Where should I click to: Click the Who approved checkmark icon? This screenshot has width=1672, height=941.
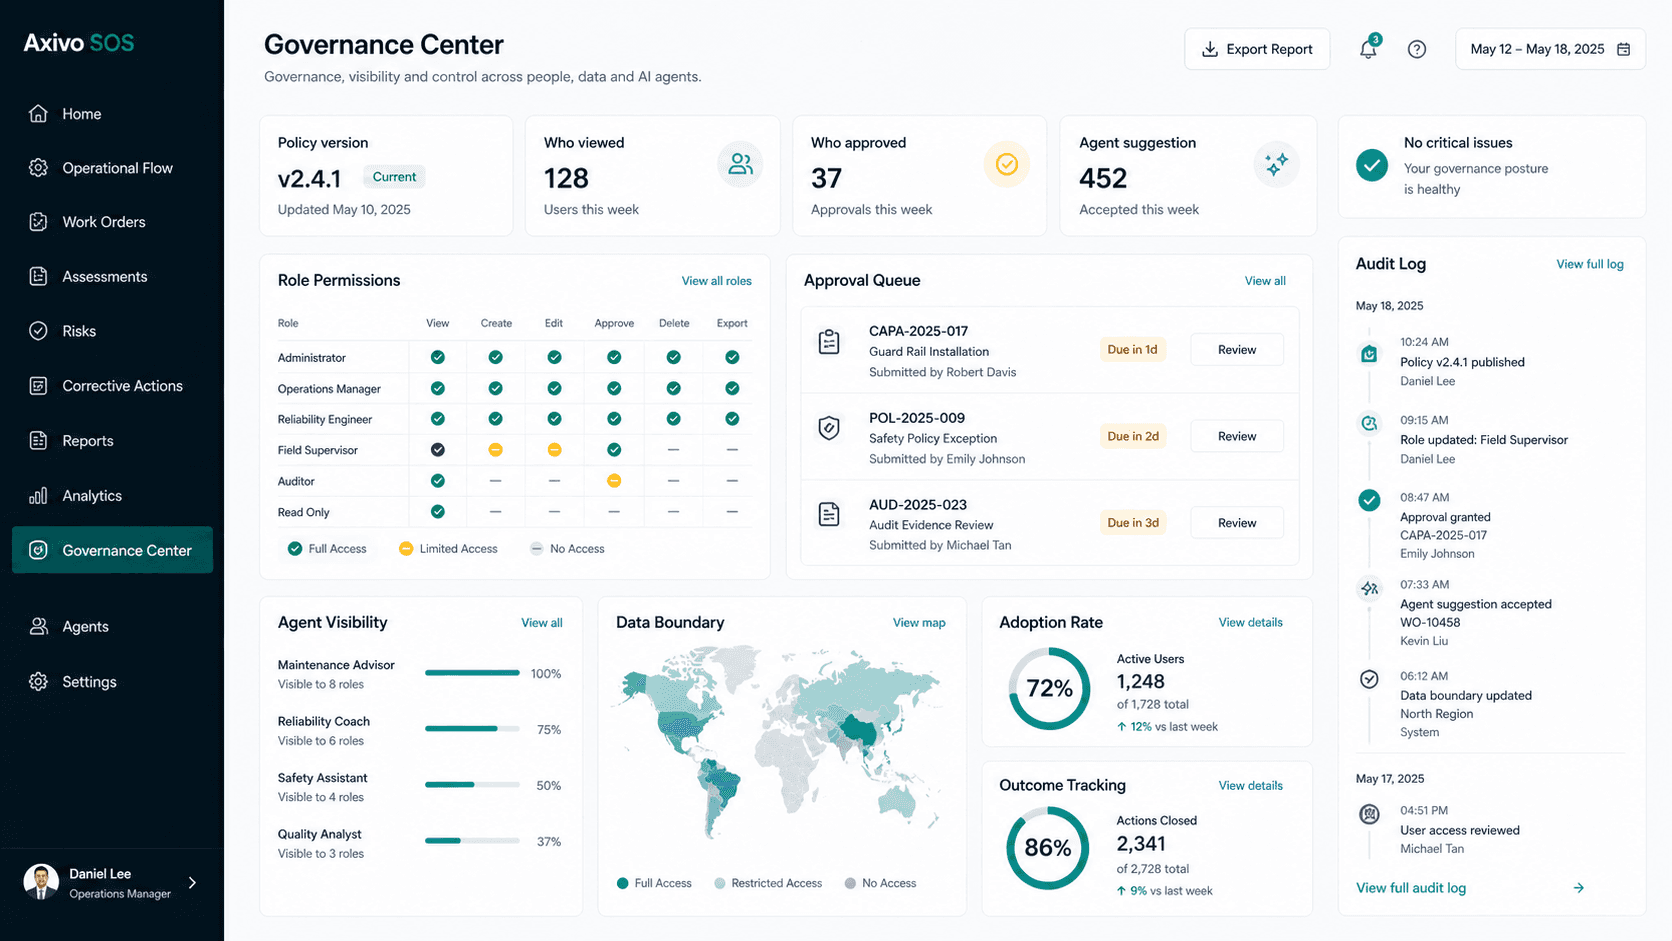pyautogui.click(x=1007, y=164)
